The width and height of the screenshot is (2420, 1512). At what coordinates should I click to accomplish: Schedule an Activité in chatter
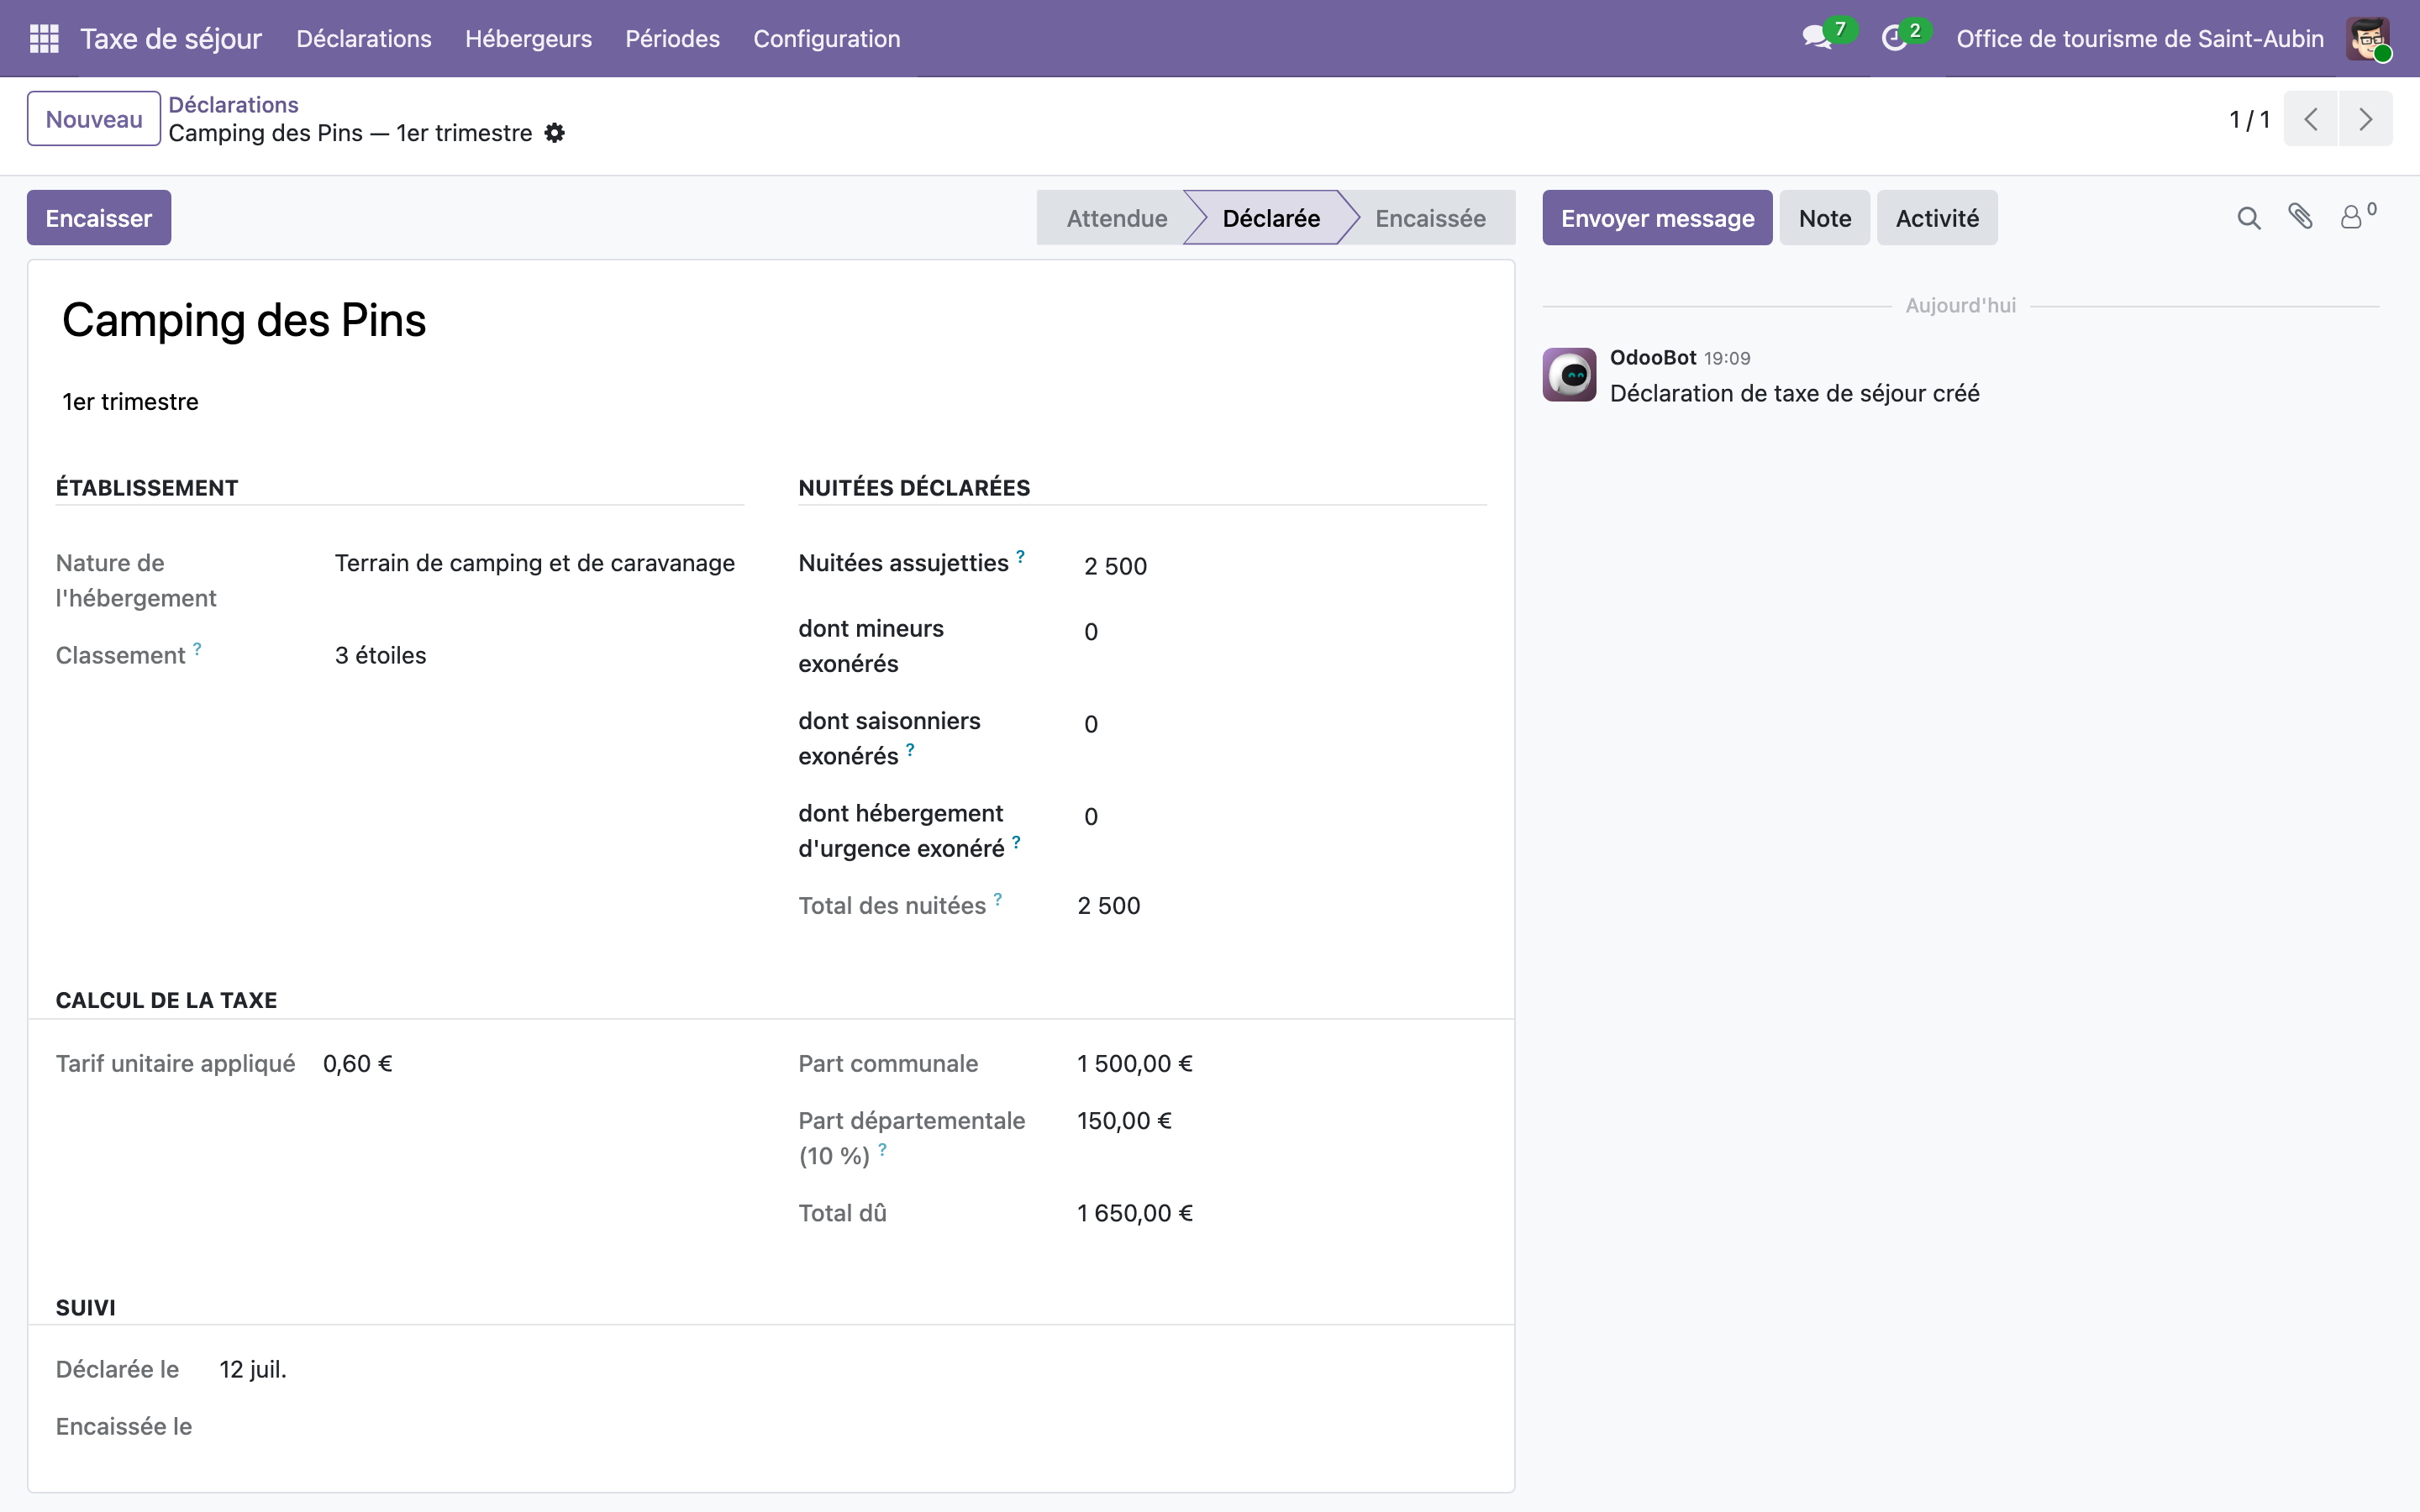pyautogui.click(x=1937, y=218)
